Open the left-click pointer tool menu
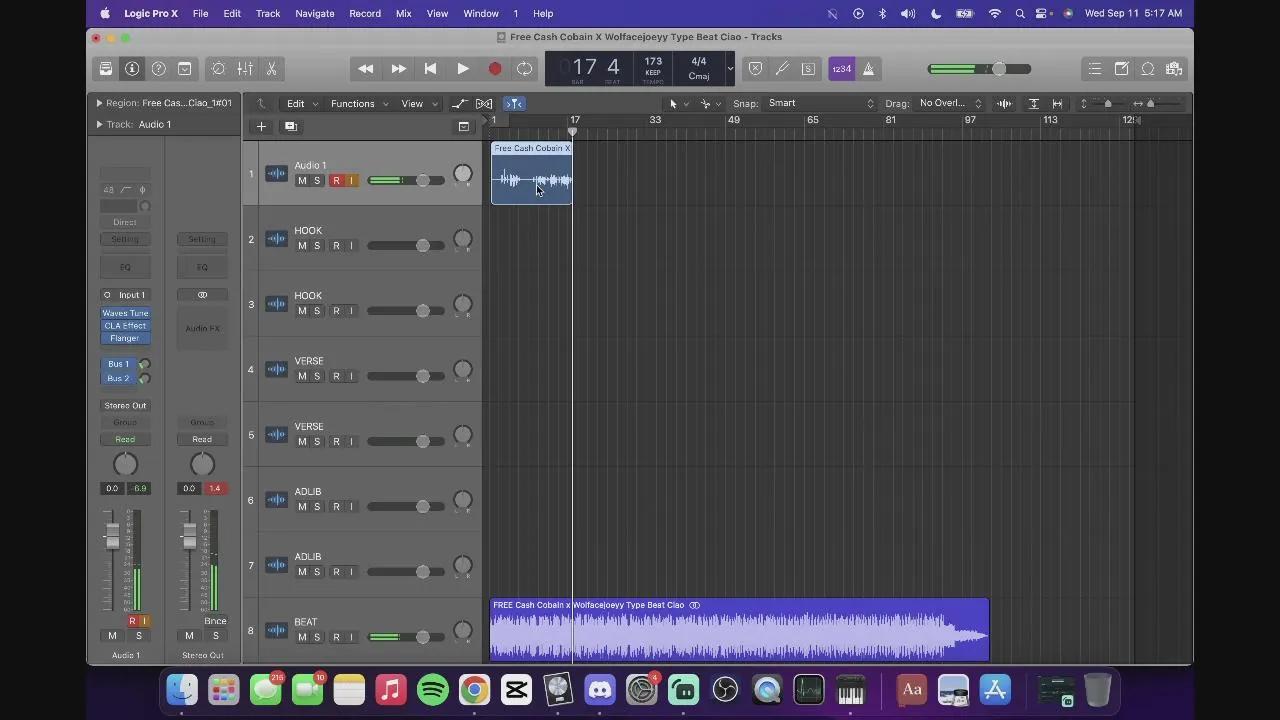Image resolution: width=1280 pixels, height=720 pixels. (678, 103)
